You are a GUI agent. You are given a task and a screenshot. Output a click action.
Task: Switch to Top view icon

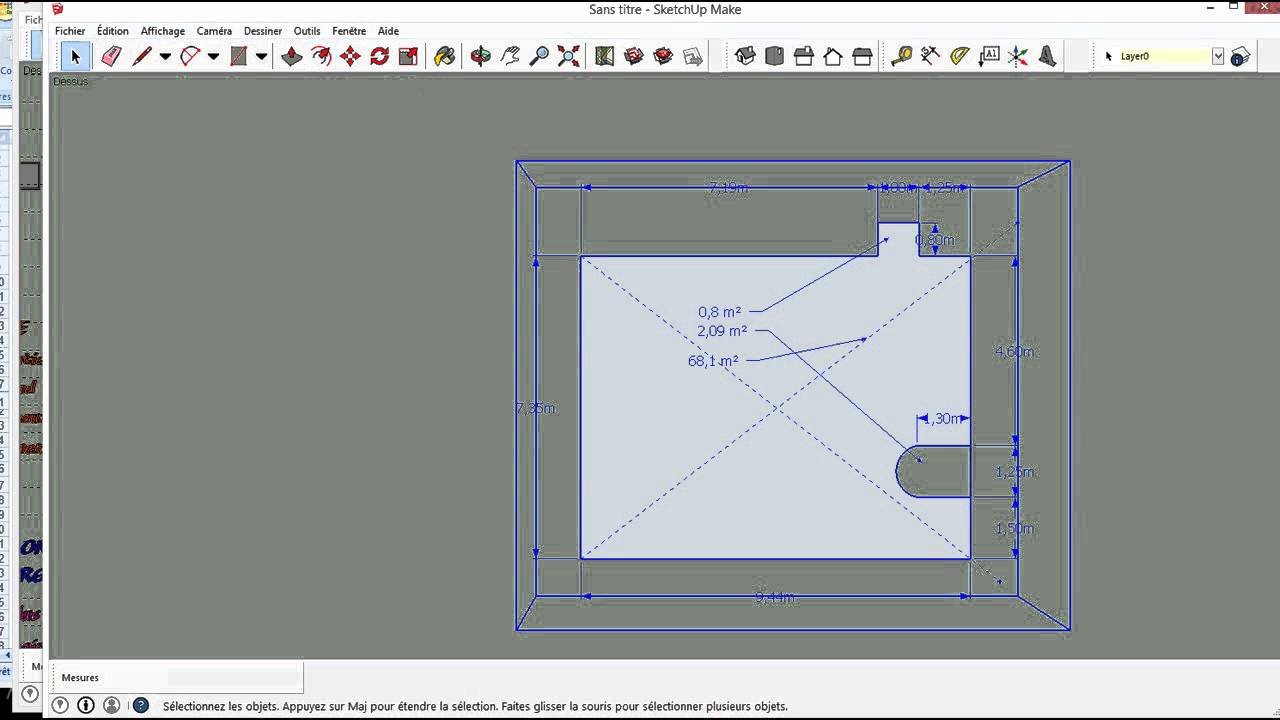coord(774,57)
